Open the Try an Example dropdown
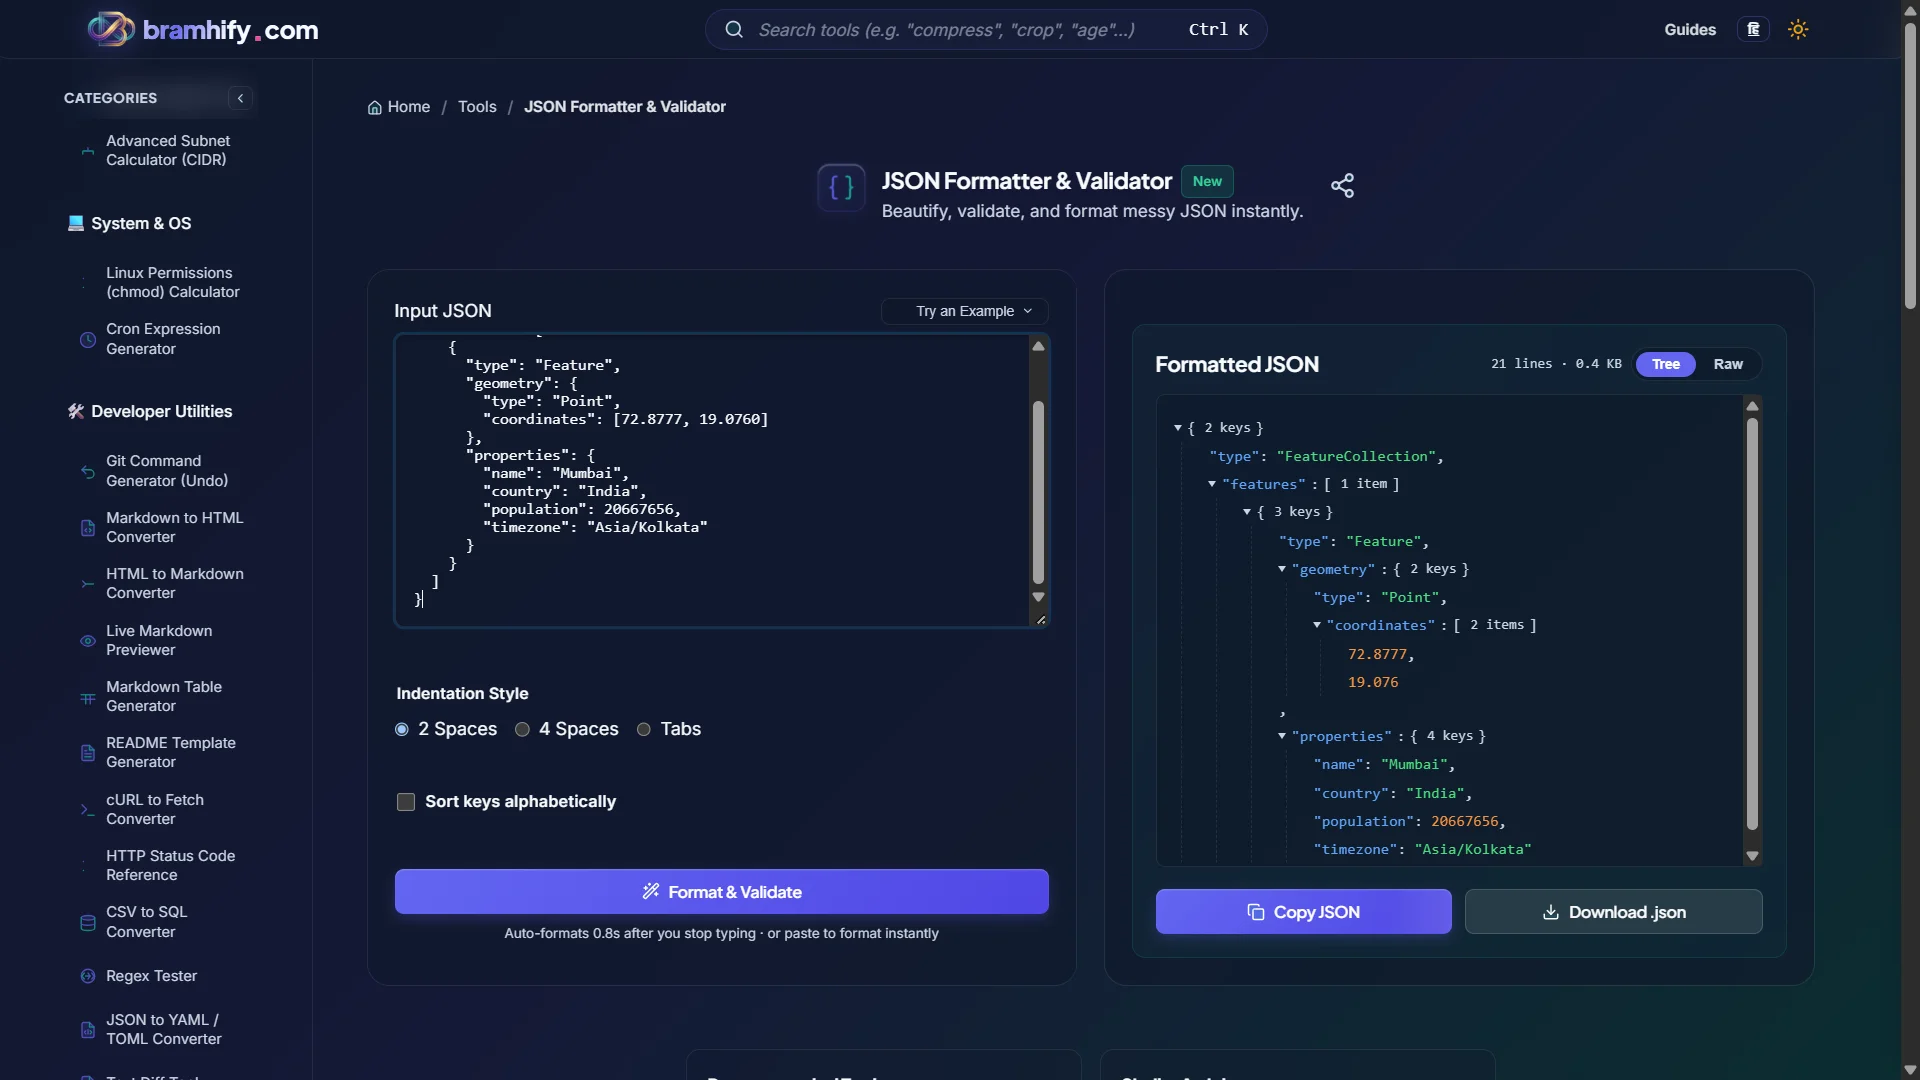Viewport: 1920px width, 1080px height. click(x=965, y=311)
